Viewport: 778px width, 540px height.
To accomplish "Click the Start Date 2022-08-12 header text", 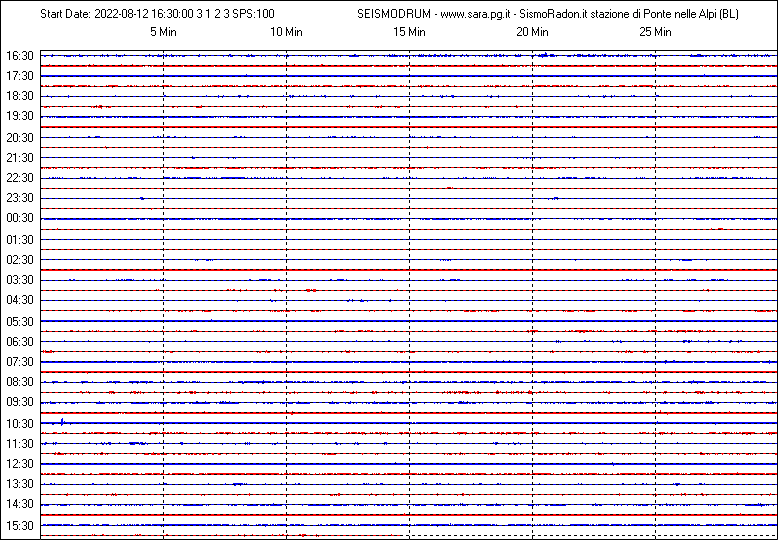I will (157, 14).
